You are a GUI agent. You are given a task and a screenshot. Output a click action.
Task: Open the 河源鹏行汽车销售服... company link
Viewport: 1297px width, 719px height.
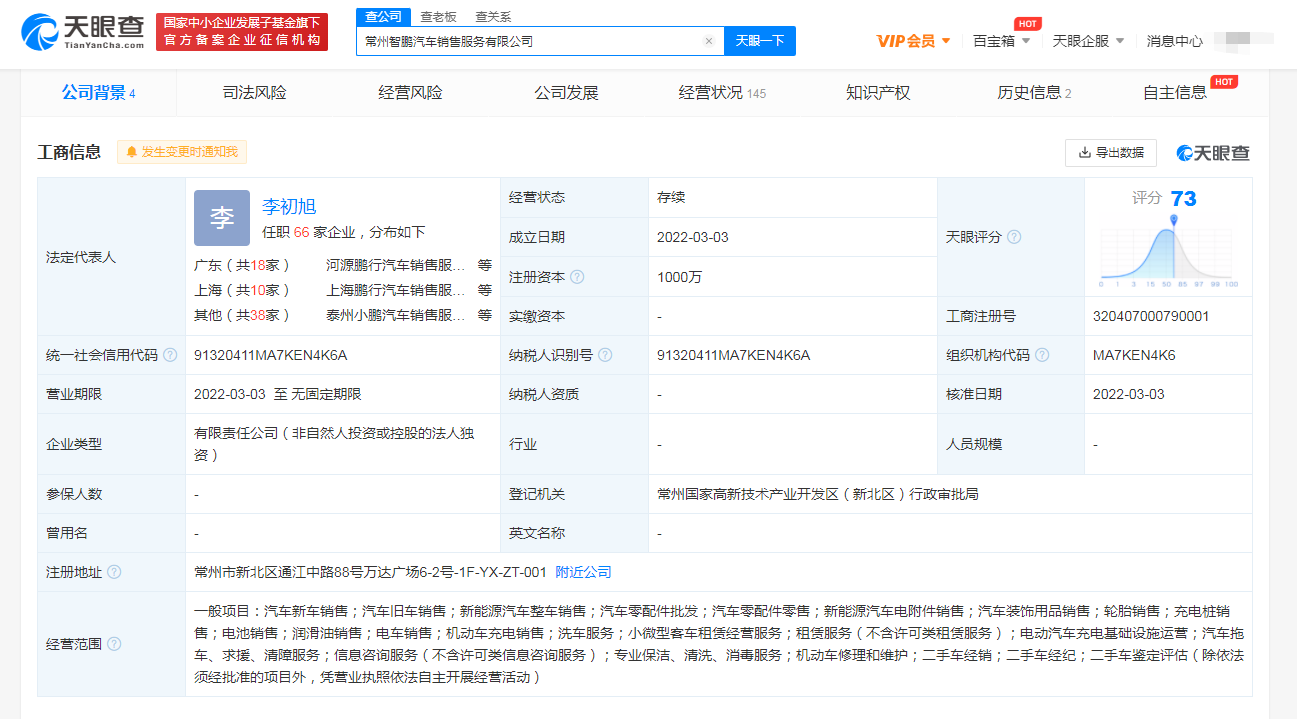(x=396, y=265)
